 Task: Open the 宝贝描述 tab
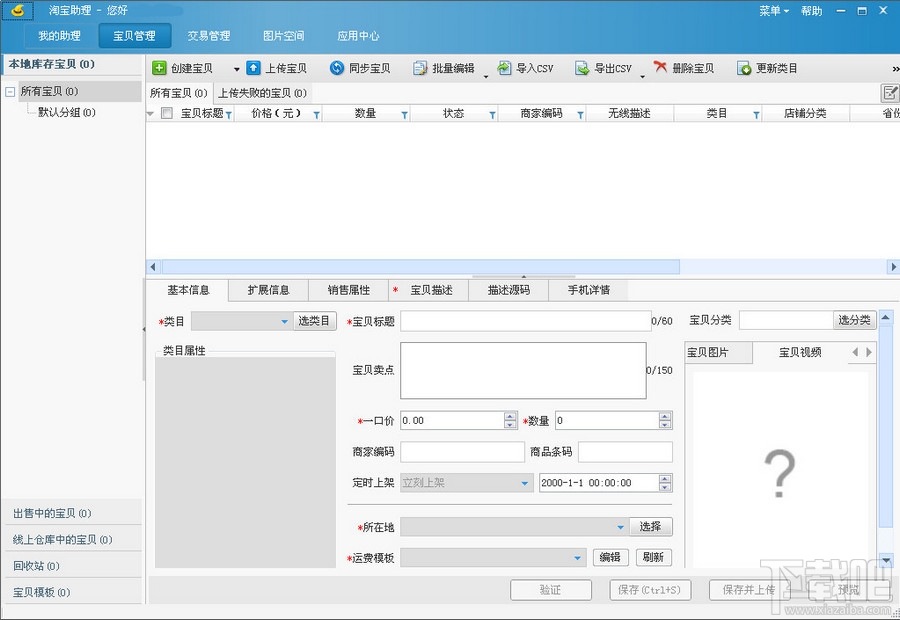pos(429,290)
